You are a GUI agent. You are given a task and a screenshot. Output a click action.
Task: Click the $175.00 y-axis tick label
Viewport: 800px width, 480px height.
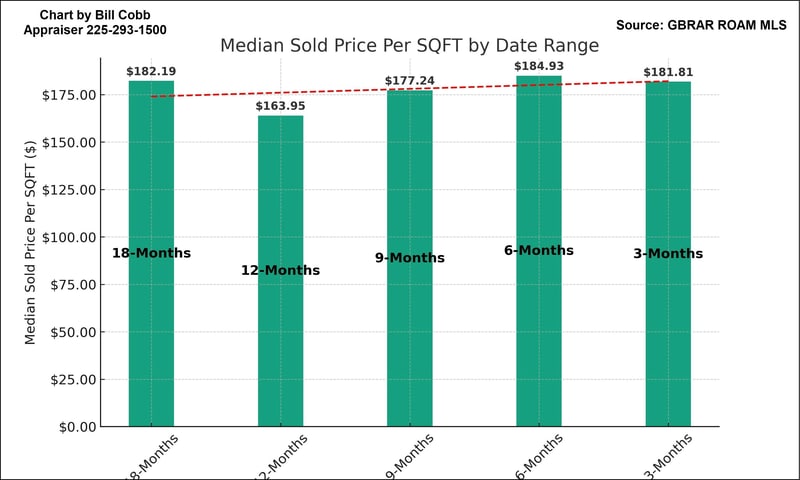click(69, 95)
